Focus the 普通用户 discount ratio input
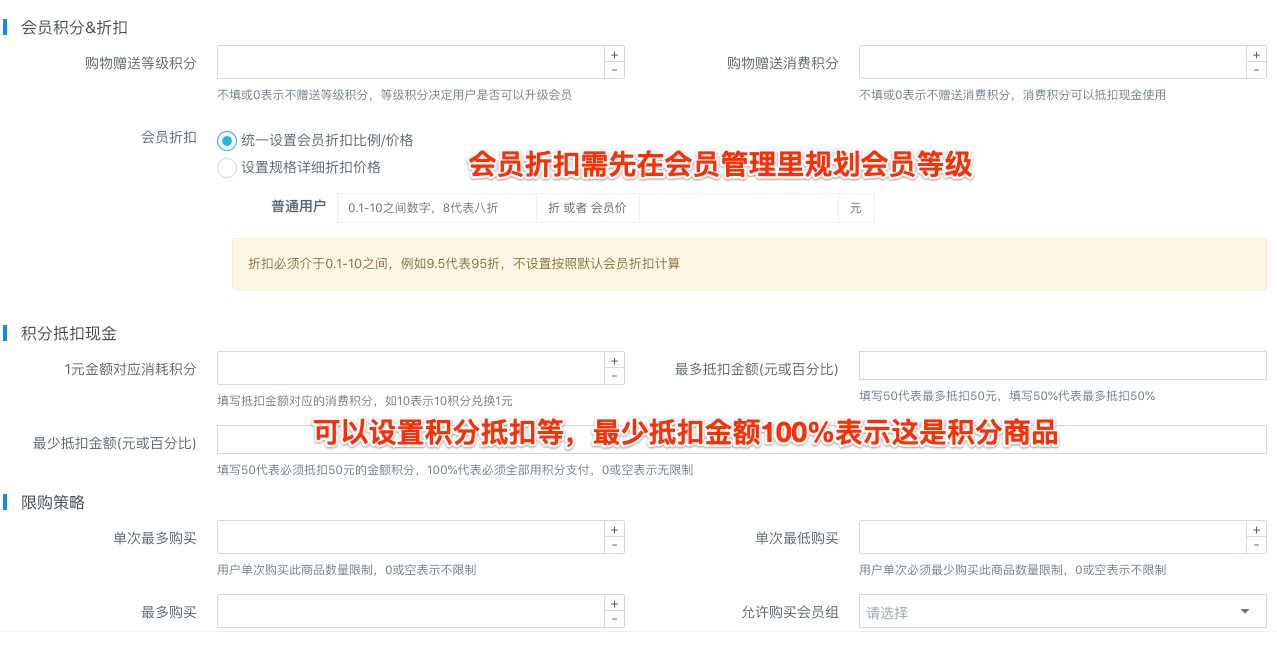 point(436,208)
